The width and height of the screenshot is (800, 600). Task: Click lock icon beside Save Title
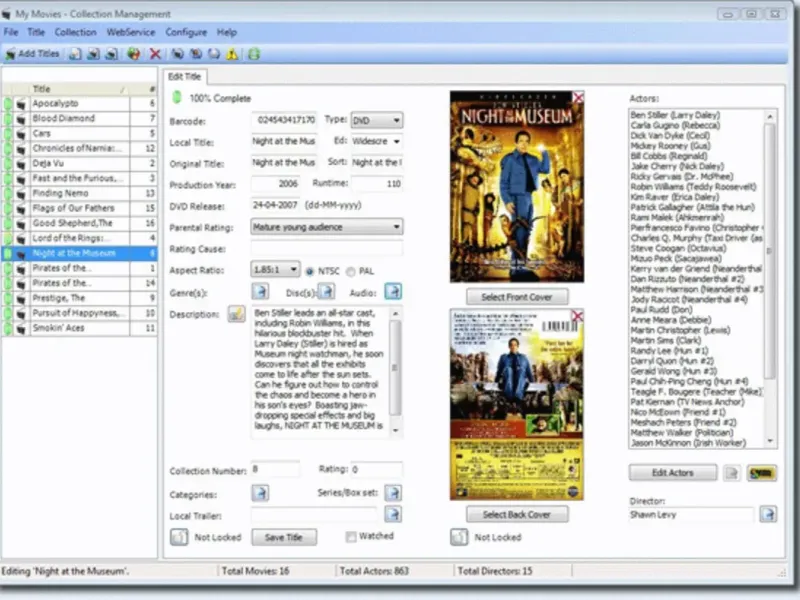pos(179,537)
